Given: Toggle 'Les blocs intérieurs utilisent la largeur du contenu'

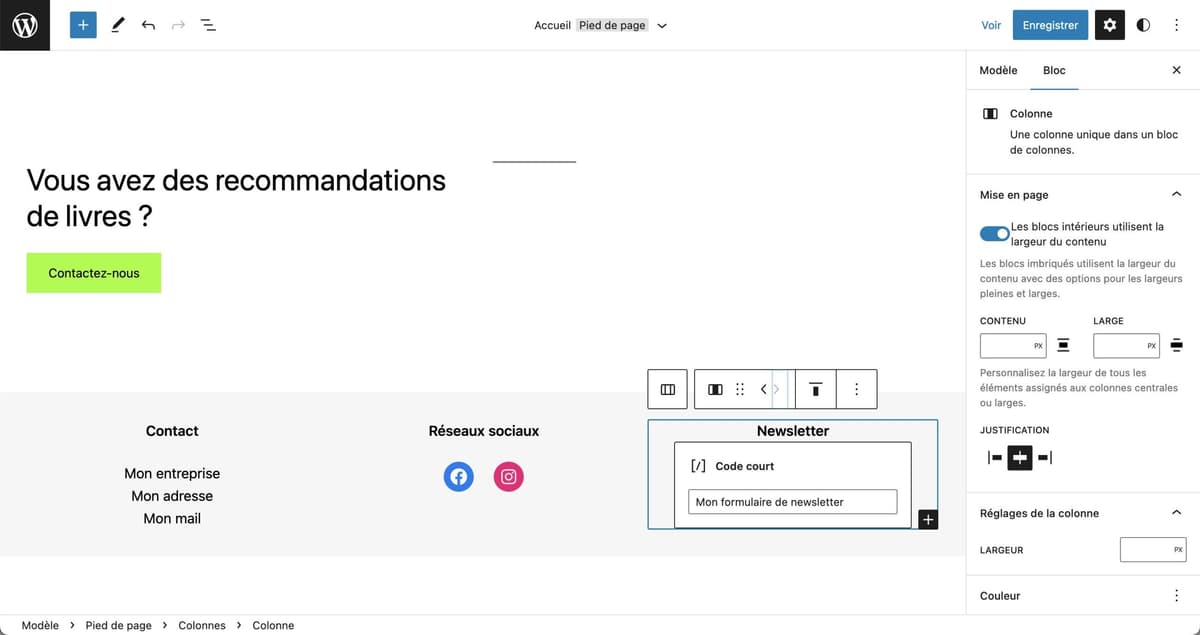Looking at the screenshot, I should click(x=994, y=233).
